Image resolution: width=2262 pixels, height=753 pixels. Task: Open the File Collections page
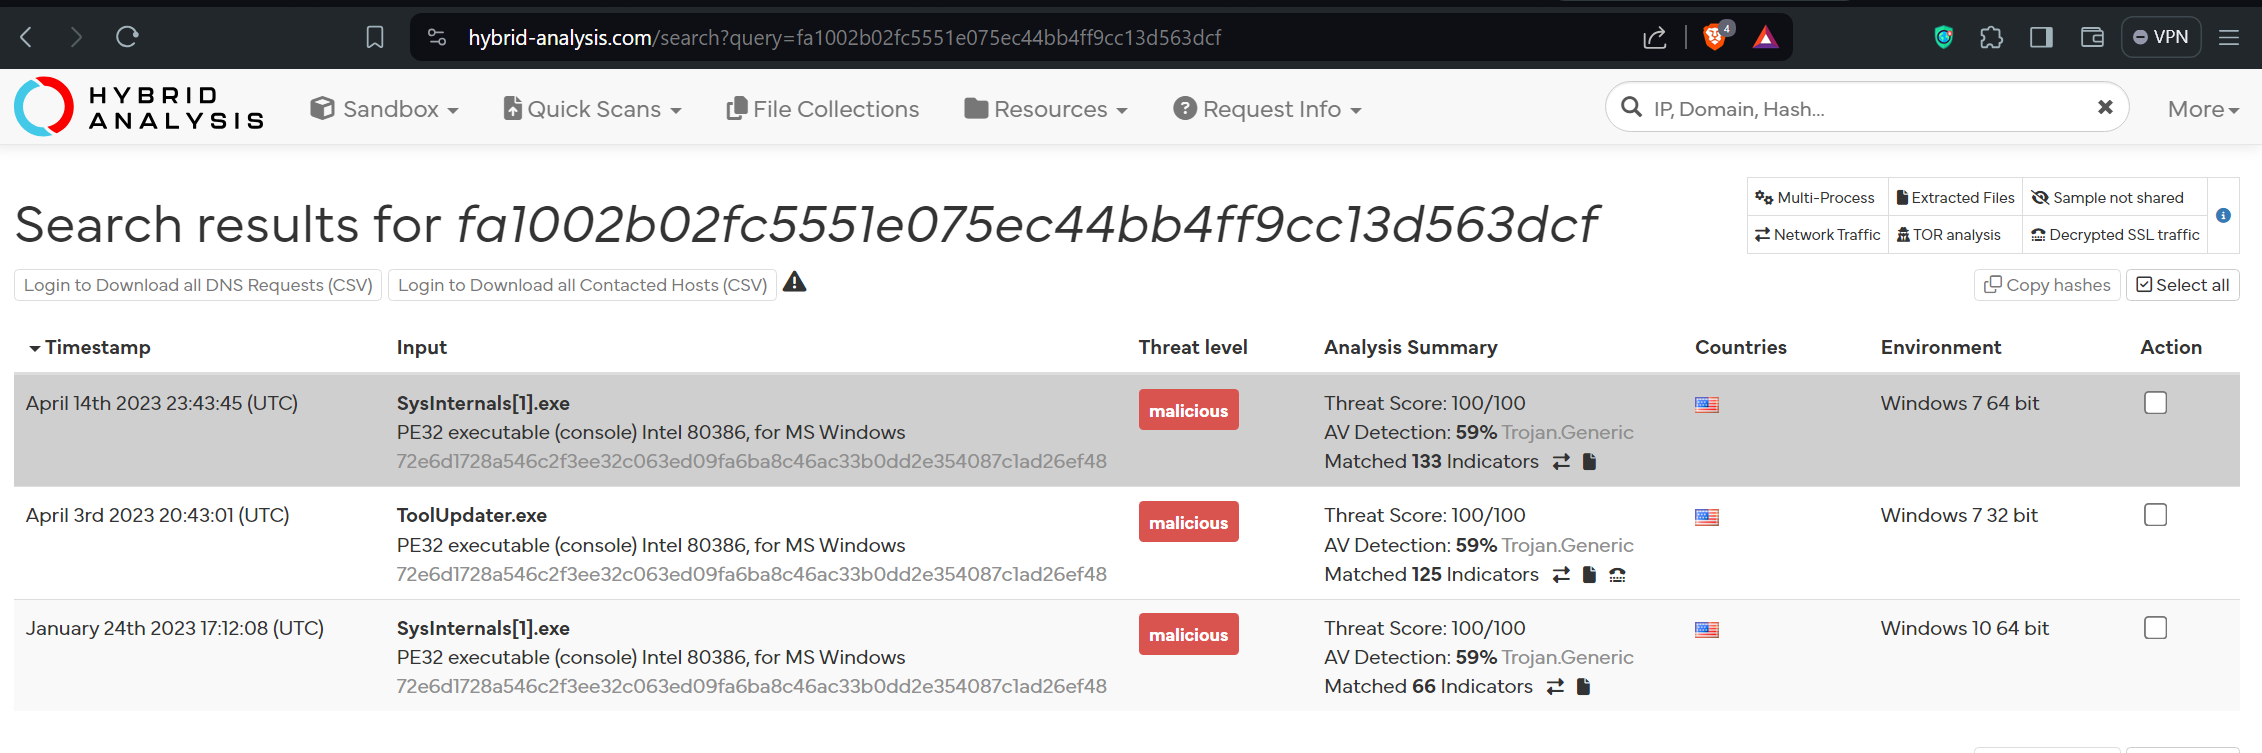point(823,109)
